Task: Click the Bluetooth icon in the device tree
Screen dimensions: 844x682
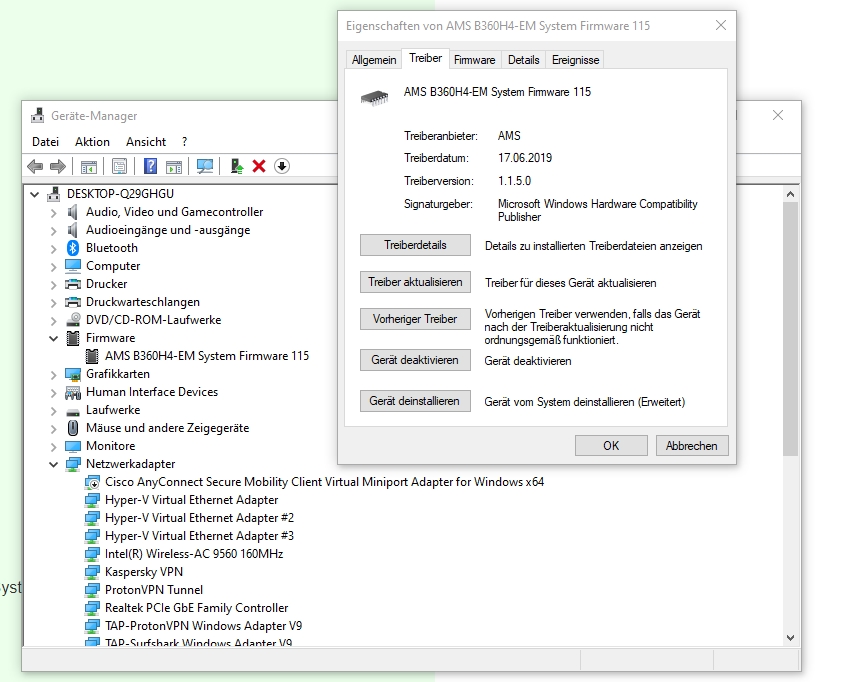Action: pyautogui.click(x=73, y=248)
